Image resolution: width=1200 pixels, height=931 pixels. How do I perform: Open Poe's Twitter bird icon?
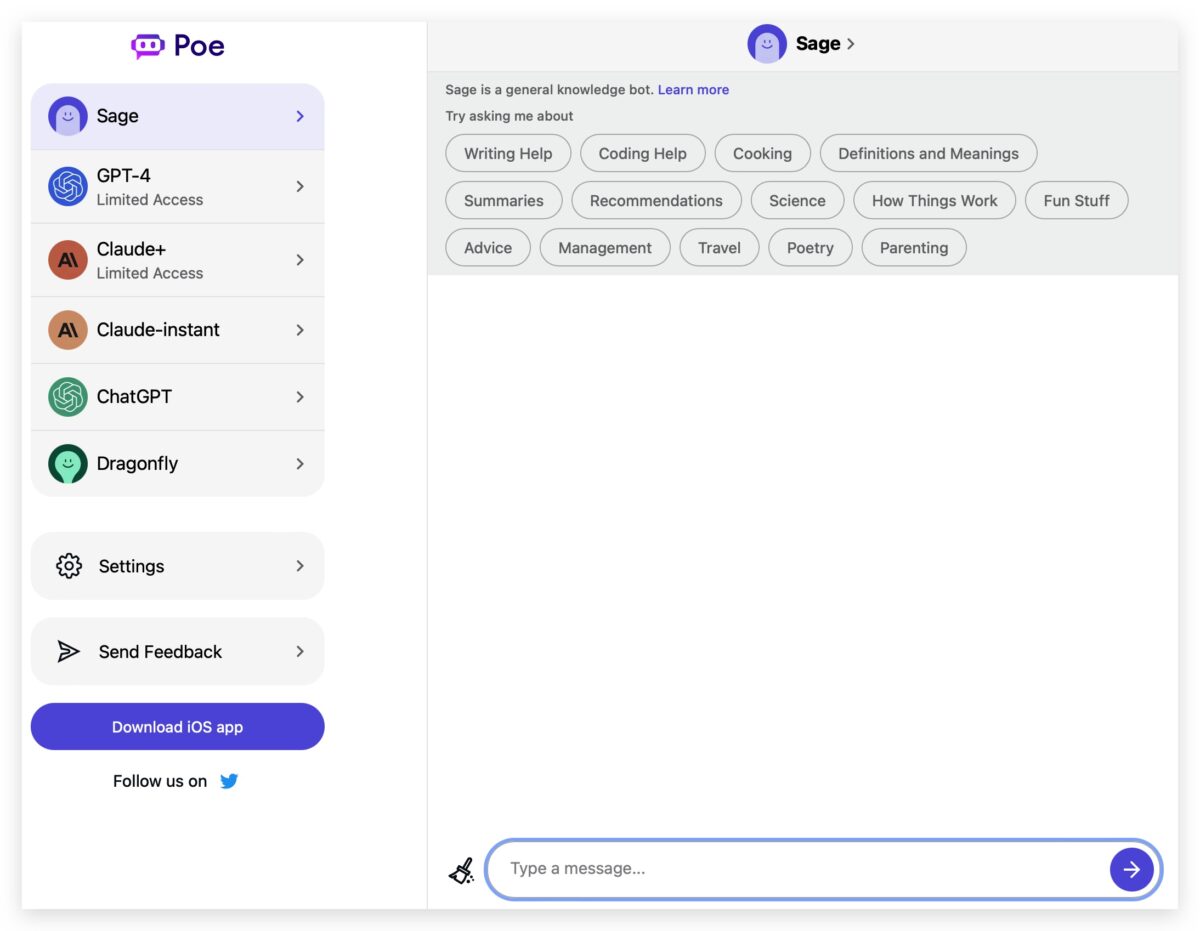point(229,781)
